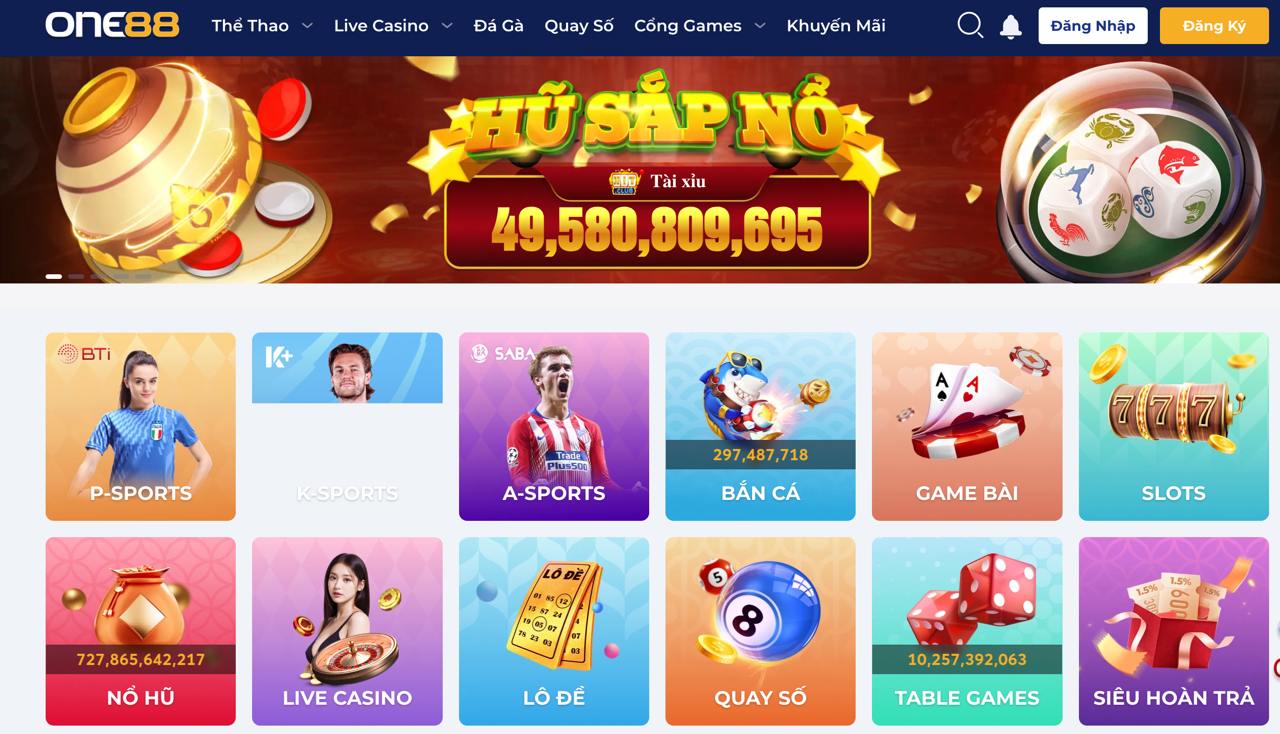
Task: Go to the Đá Gà menu item
Action: [x=499, y=26]
